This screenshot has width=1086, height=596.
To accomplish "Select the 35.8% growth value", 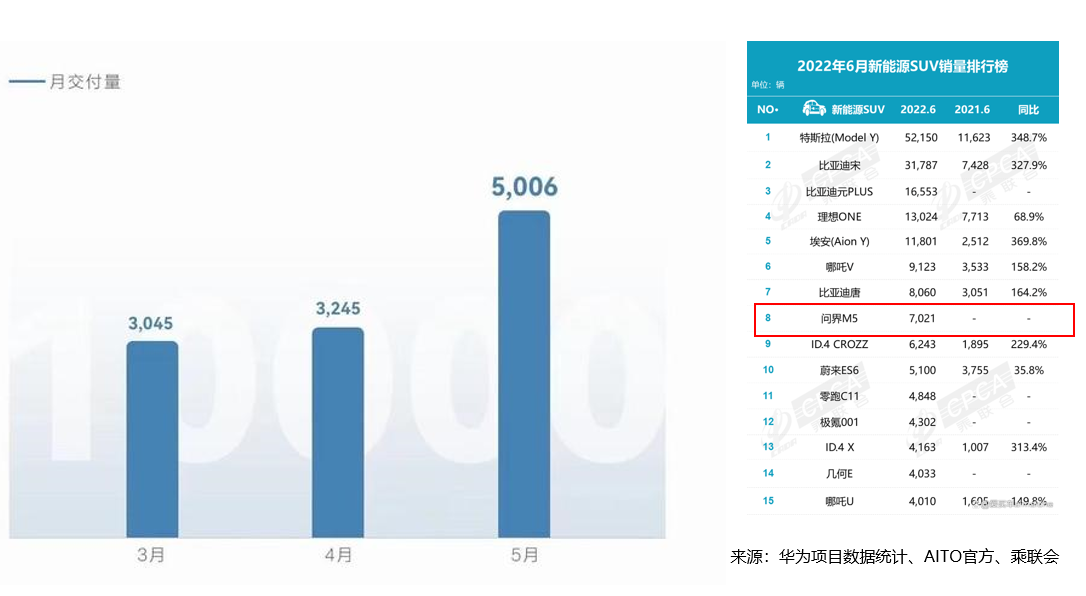I will pyautogui.click(x=1029, y=370).
